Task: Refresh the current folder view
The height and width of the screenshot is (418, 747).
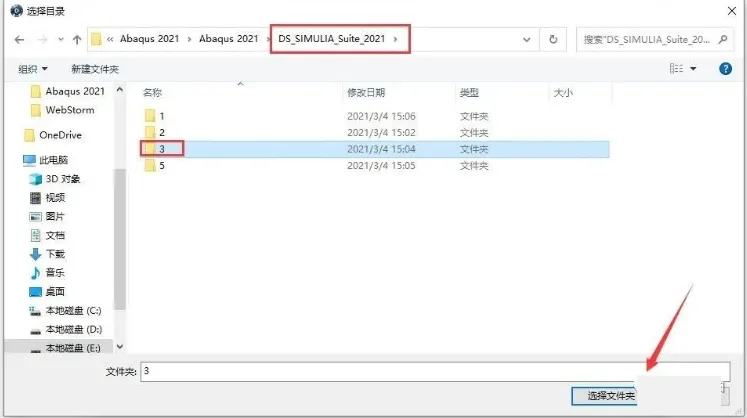Action: [553, 40]
